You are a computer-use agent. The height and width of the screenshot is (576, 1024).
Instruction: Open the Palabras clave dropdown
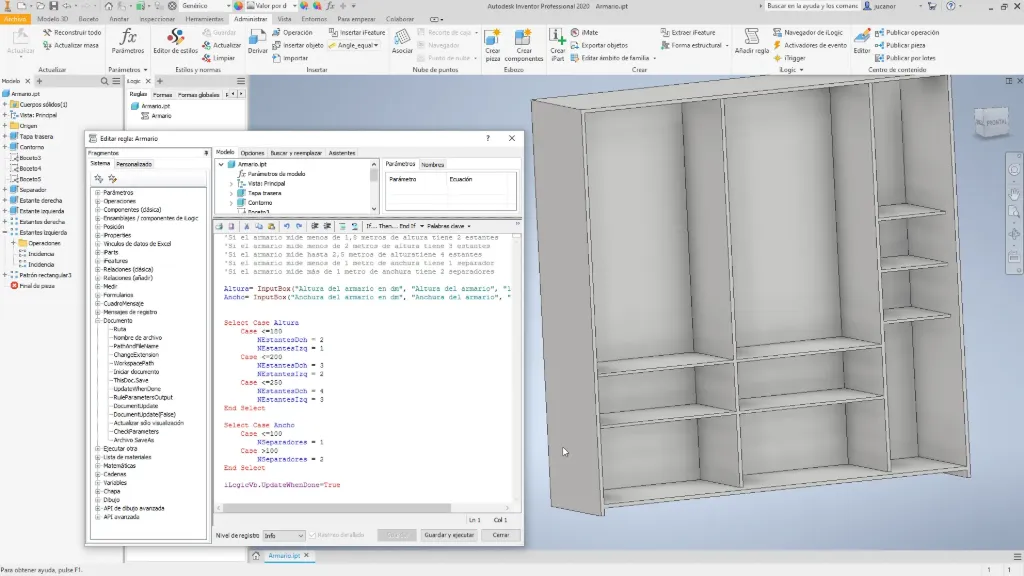(449, 226)
